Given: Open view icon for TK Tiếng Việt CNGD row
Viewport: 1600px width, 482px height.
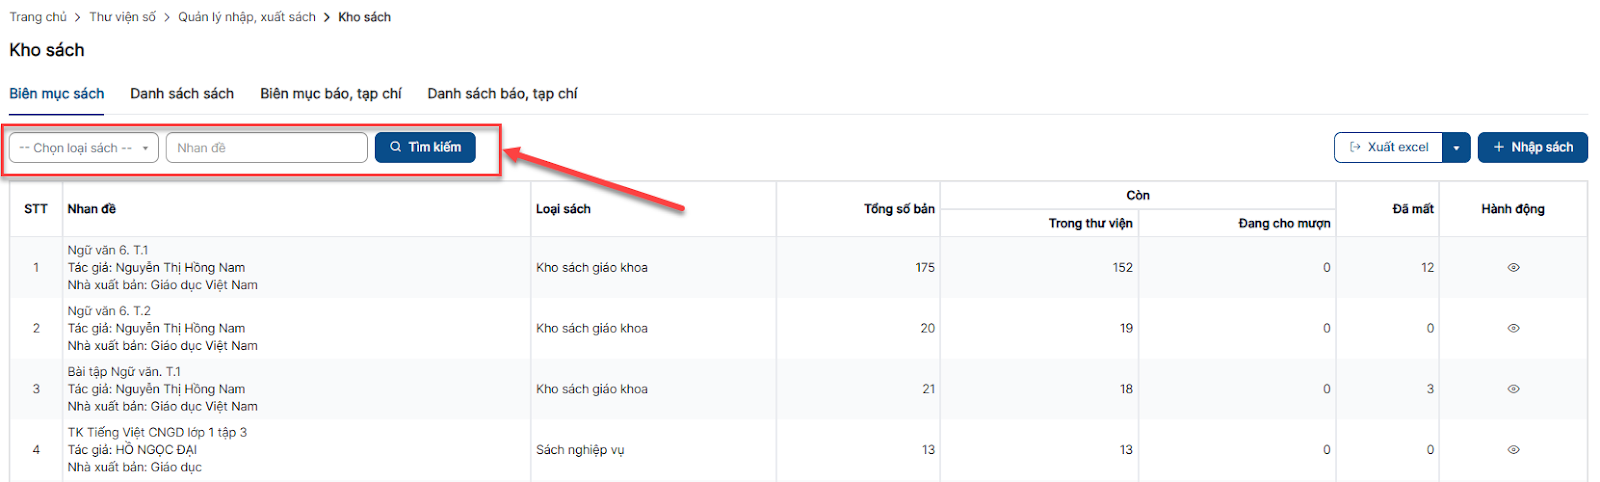Looking at the screenshot, I should tap(1513, 450).
